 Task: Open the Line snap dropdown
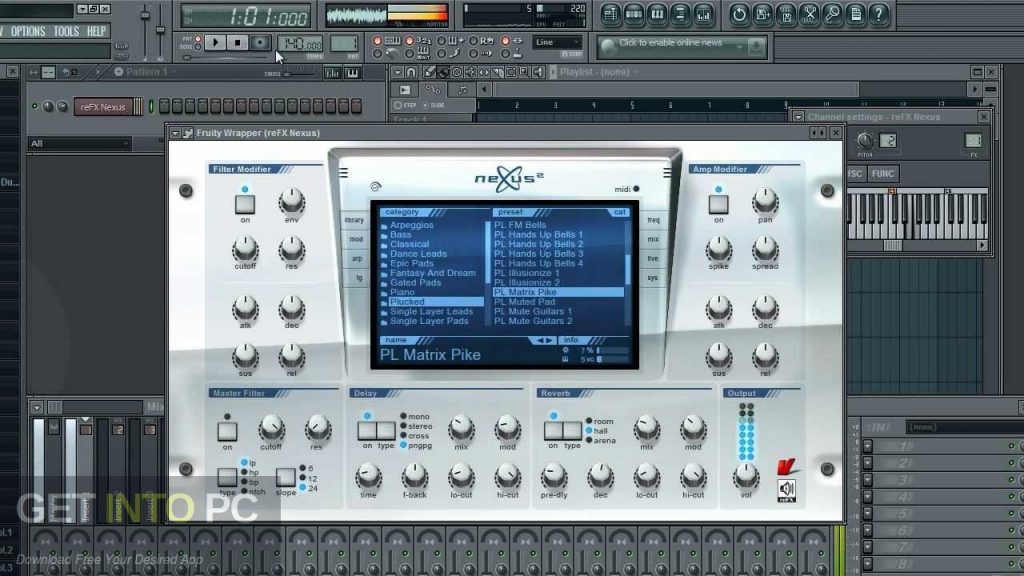pyautogui.click(x=558, y=42)
